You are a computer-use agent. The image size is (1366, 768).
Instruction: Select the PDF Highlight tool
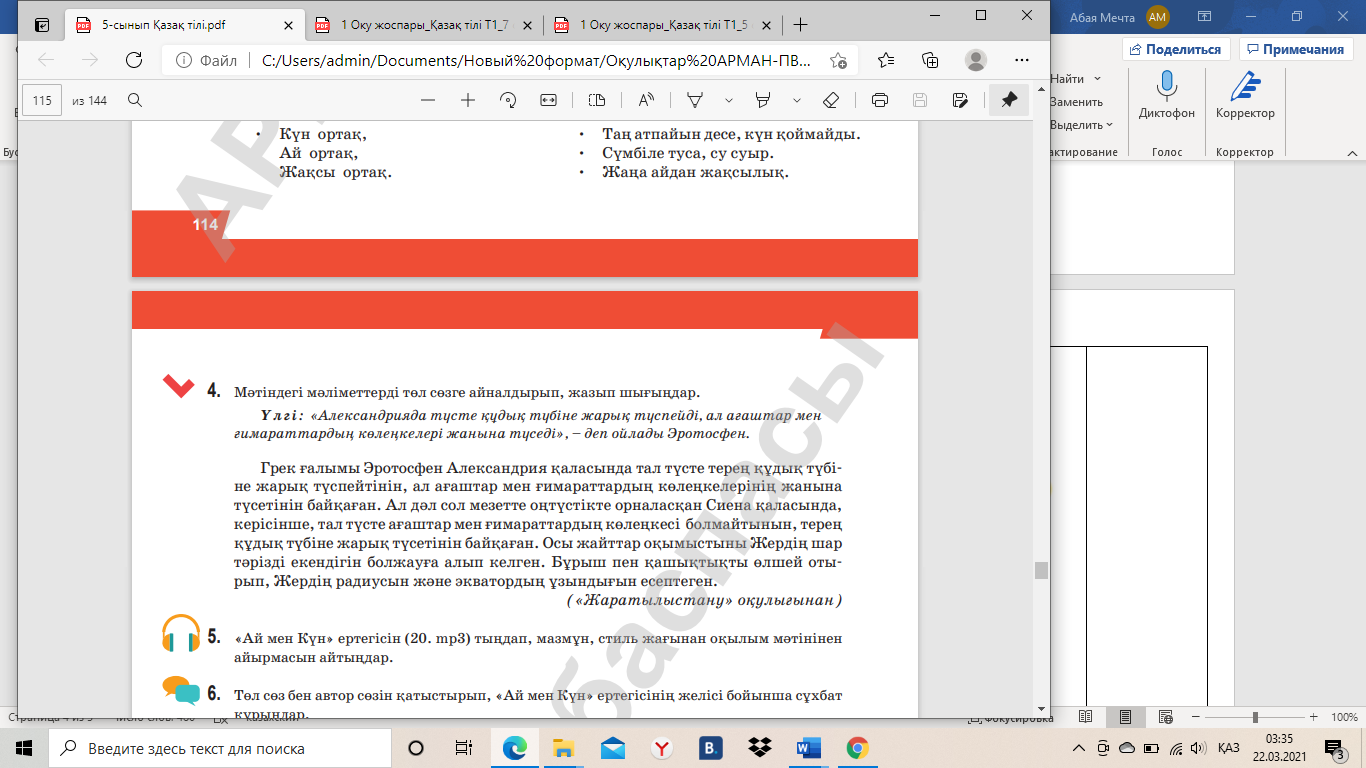(764, 100)
